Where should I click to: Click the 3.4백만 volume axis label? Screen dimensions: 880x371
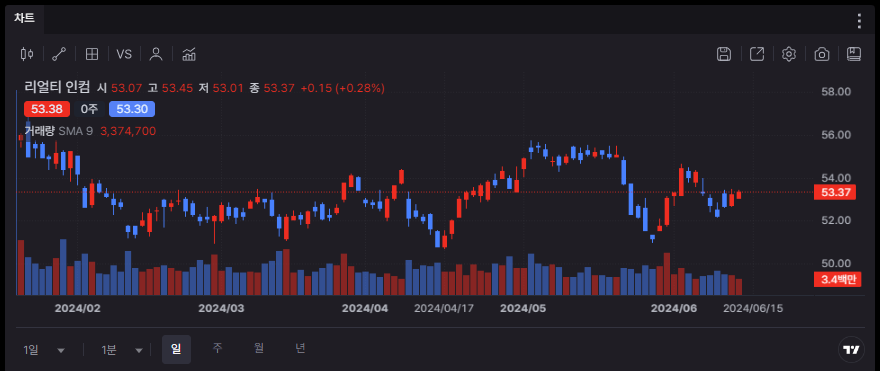coord(837,279)
